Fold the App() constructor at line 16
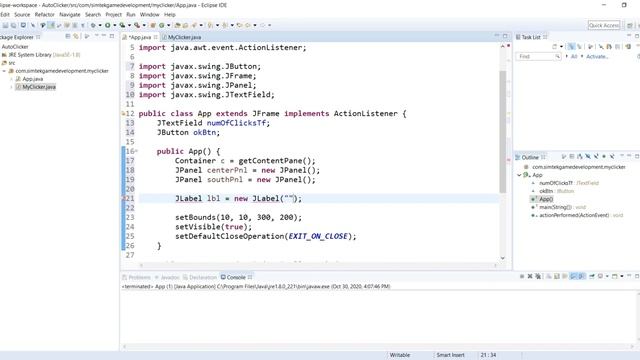Screen dimensions: 640x360 pos(136,151)
